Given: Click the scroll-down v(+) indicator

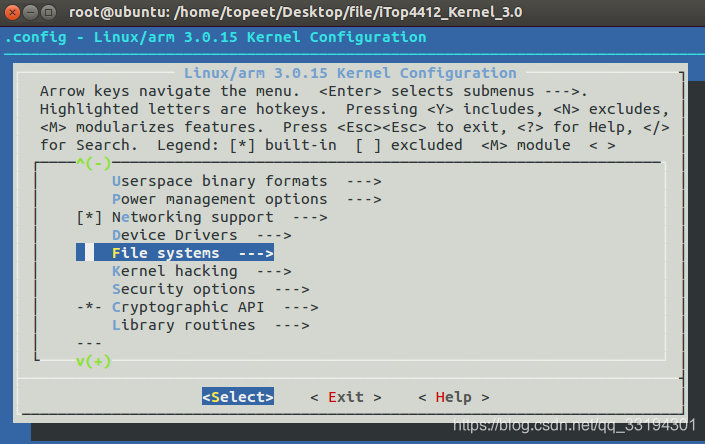Looking at the screenshot, I should point(94,361).
